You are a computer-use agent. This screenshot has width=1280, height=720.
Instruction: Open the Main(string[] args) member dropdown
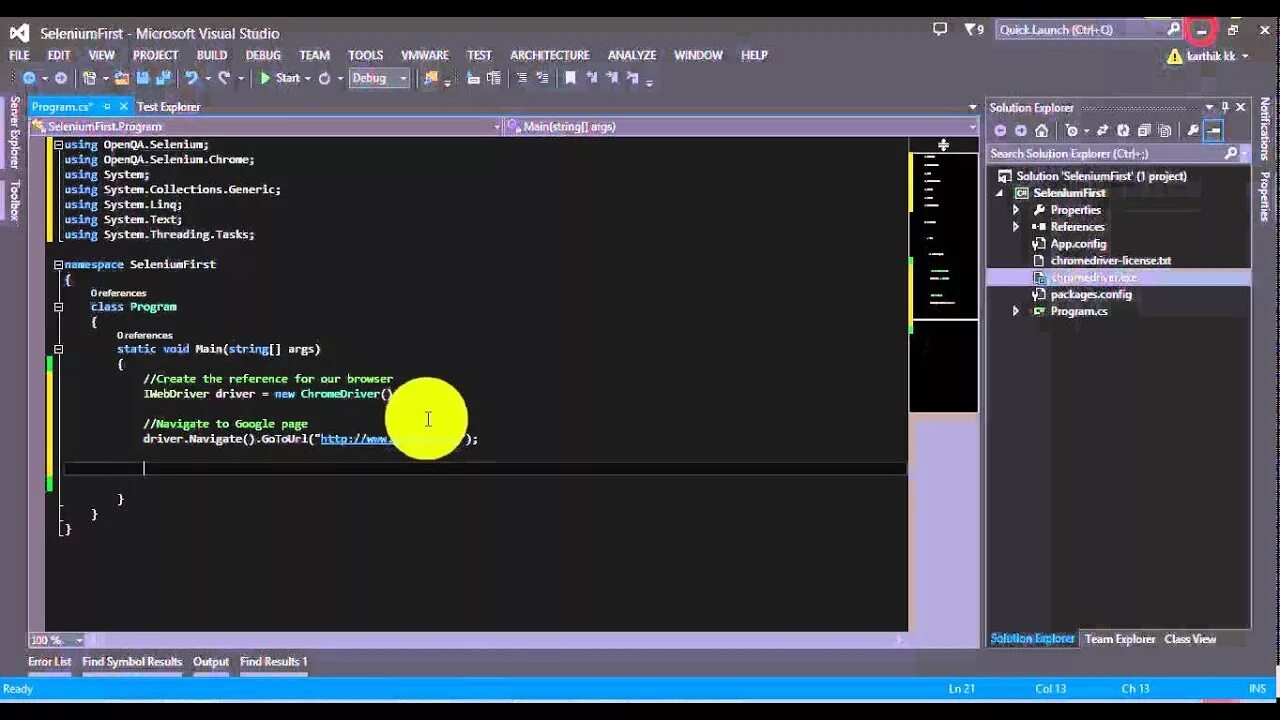pos(741,126)
